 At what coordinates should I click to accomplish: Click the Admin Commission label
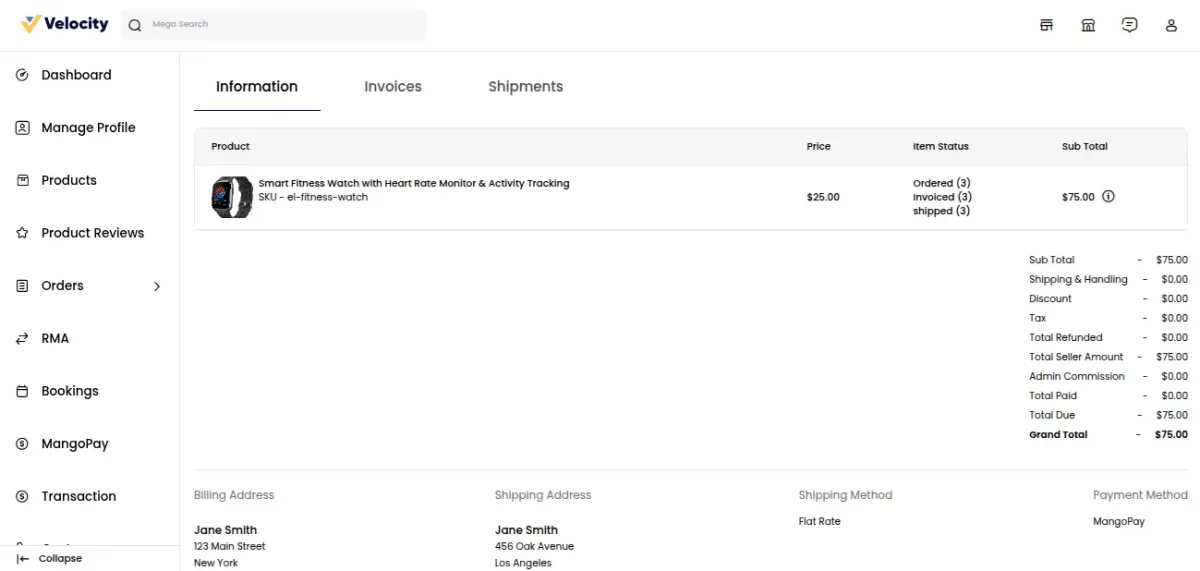(x=1077, y=377)
